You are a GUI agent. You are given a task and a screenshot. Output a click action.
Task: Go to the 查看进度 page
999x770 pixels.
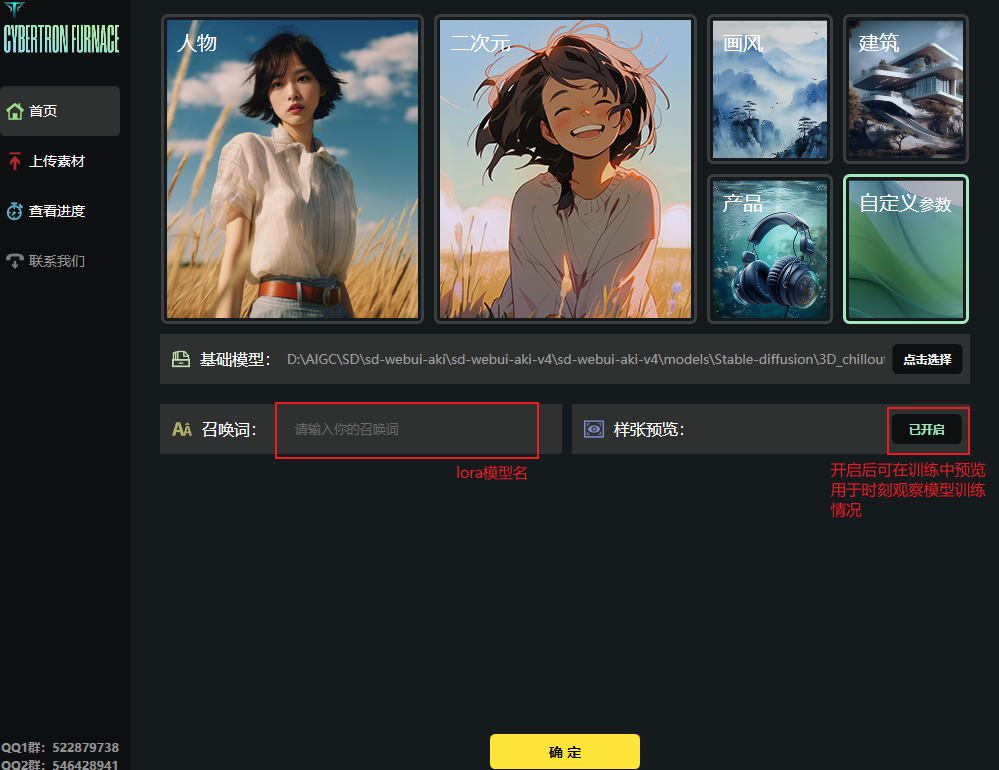pos(58,211)
